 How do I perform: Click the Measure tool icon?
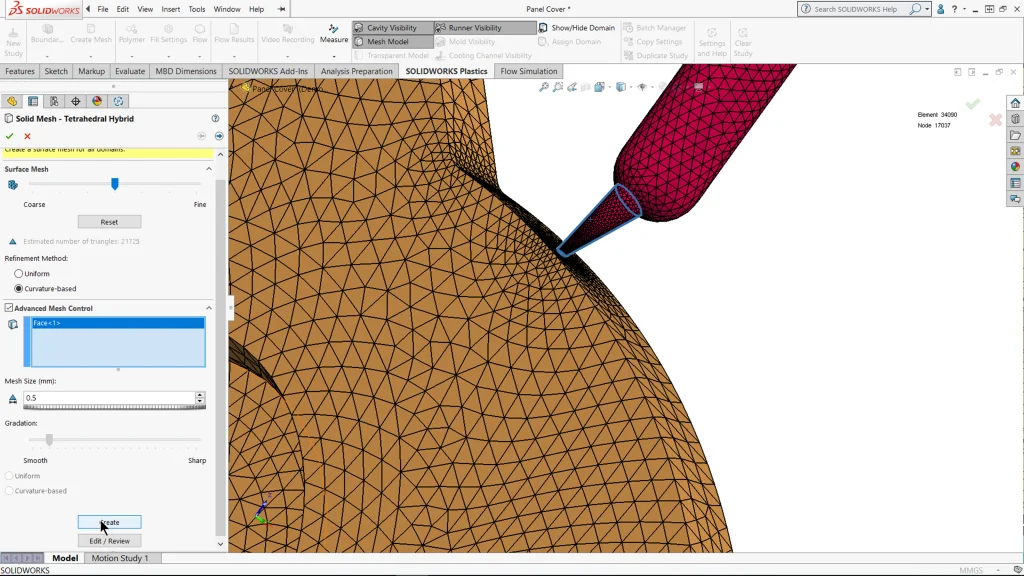(x=334, y=31)
